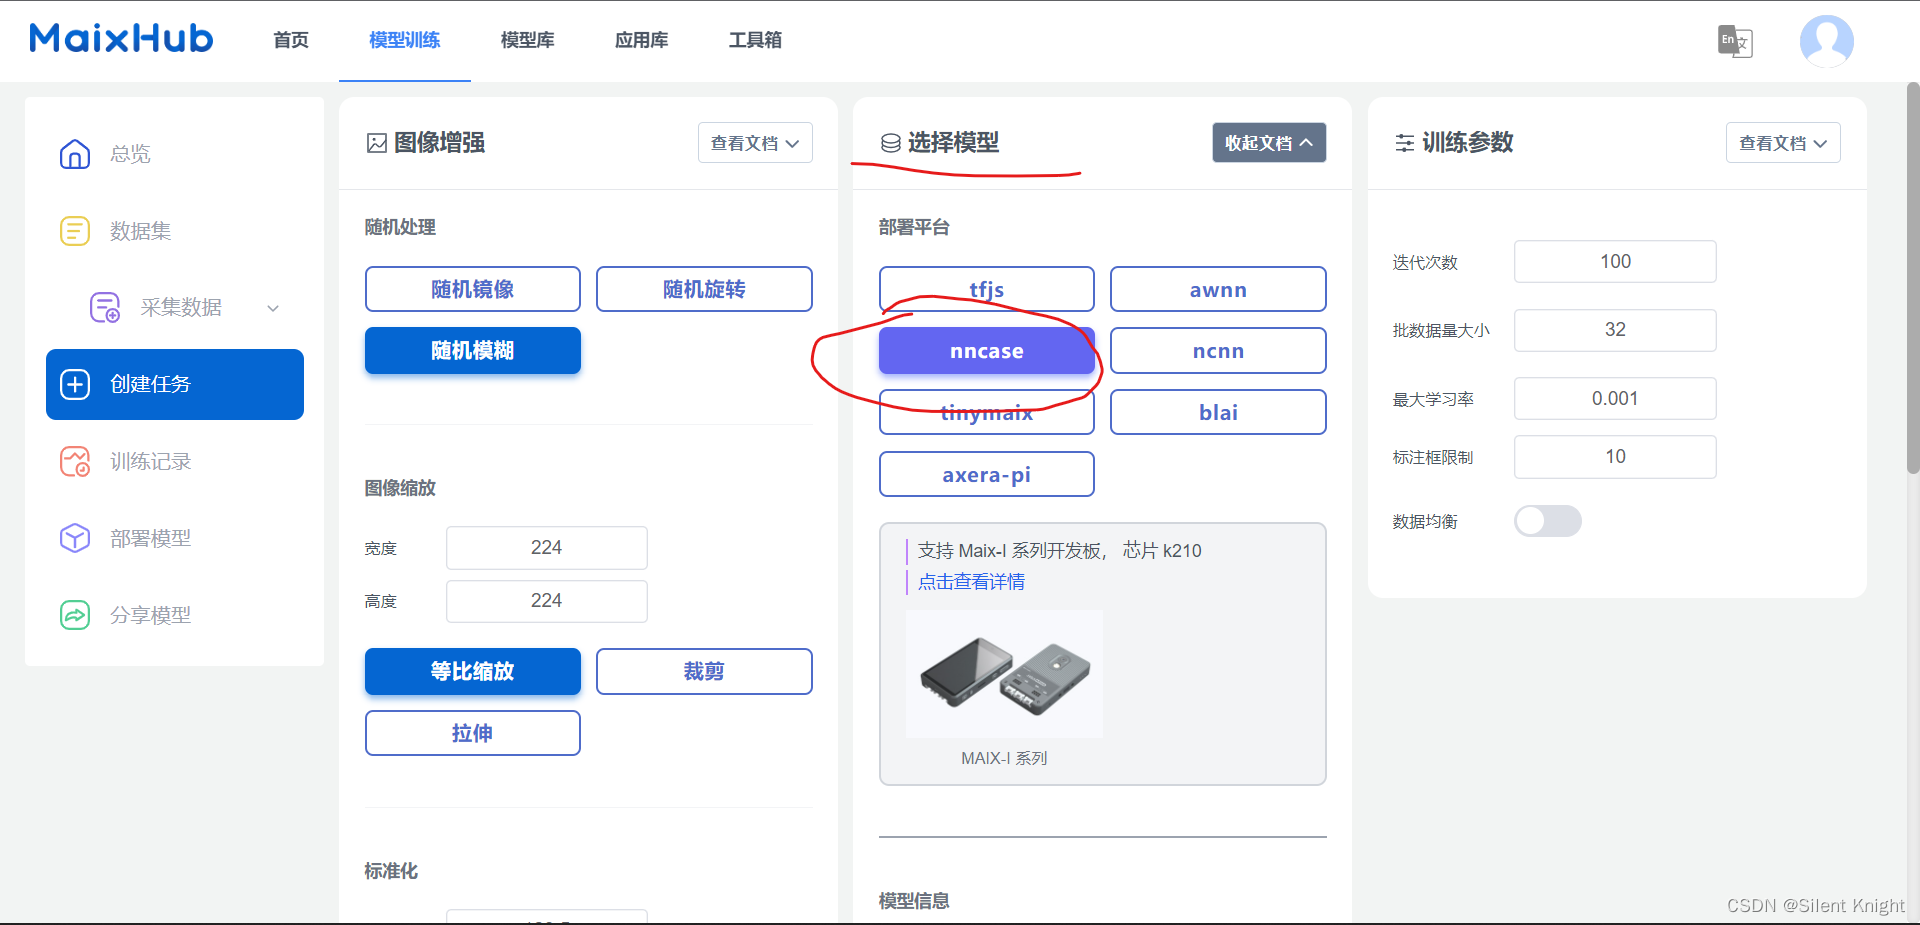
Task: Click the page vertical scrollbar
Action: (x=1912, y=277)
